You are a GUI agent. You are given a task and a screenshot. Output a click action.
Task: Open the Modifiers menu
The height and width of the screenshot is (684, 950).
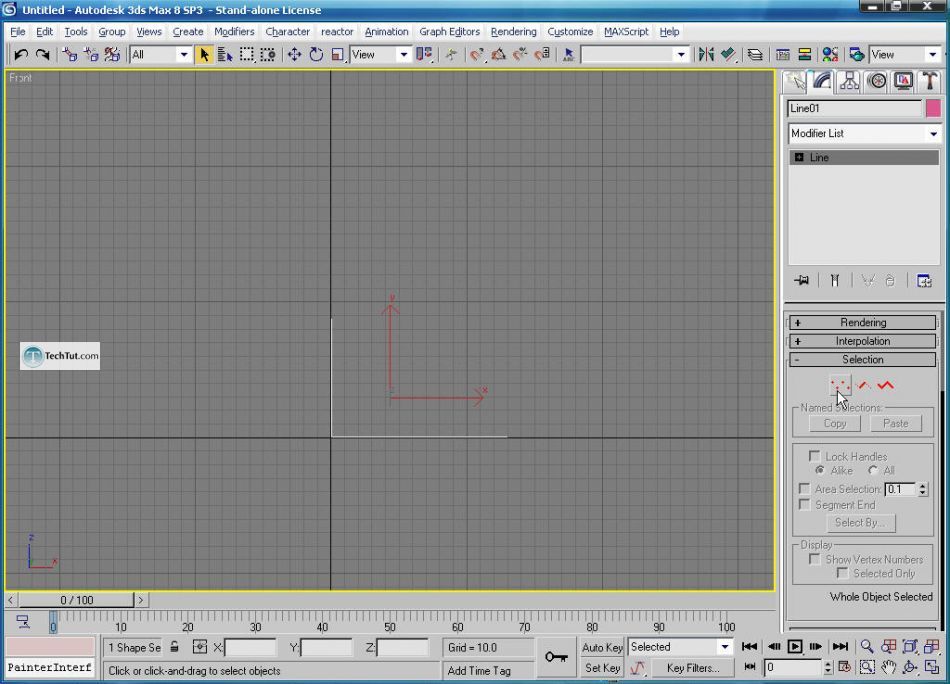234,32
